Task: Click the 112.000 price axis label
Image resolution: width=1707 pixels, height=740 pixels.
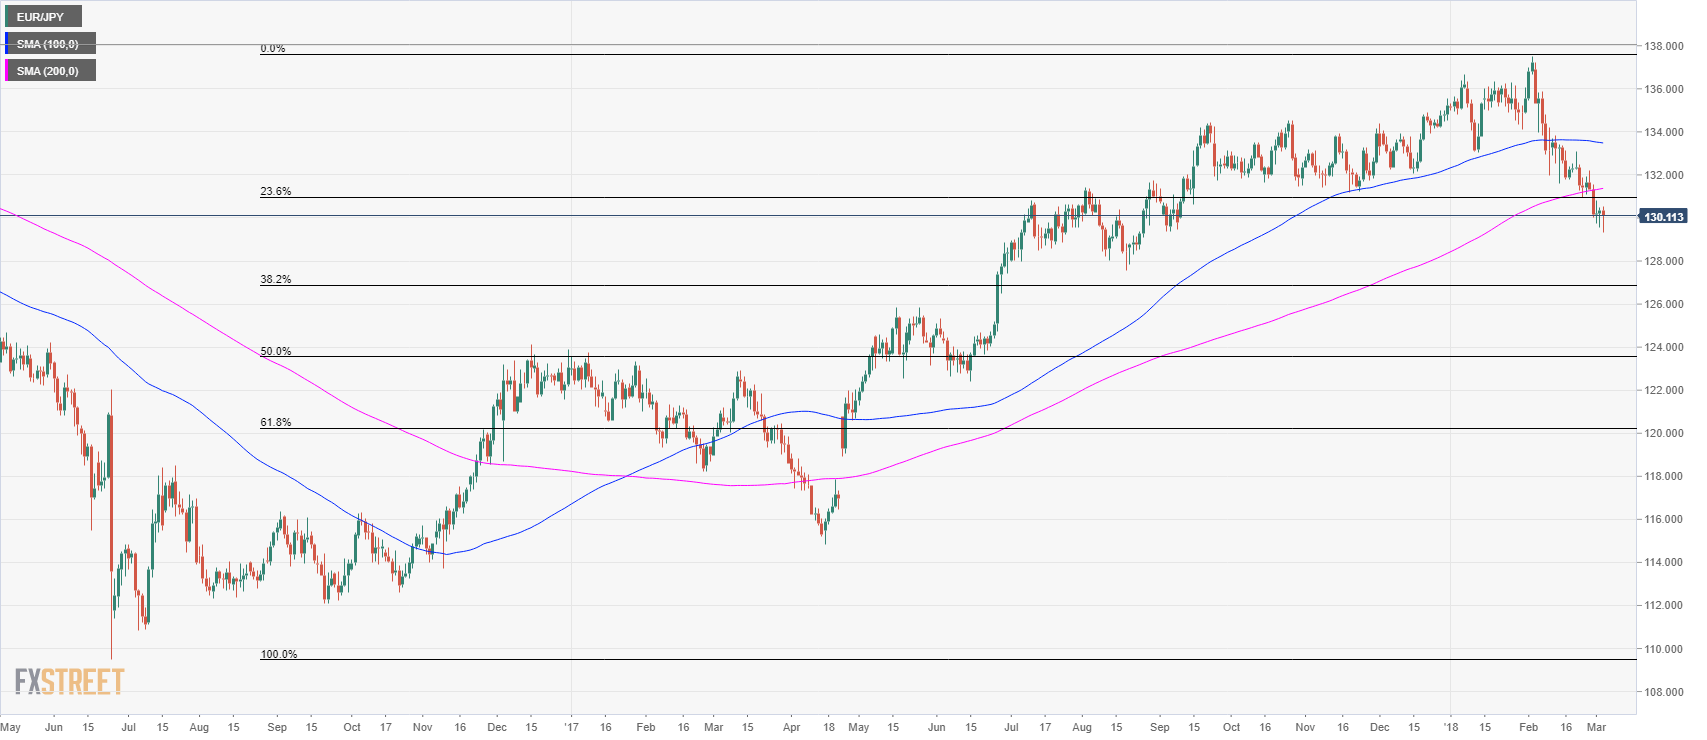Action: point(1665,605)
